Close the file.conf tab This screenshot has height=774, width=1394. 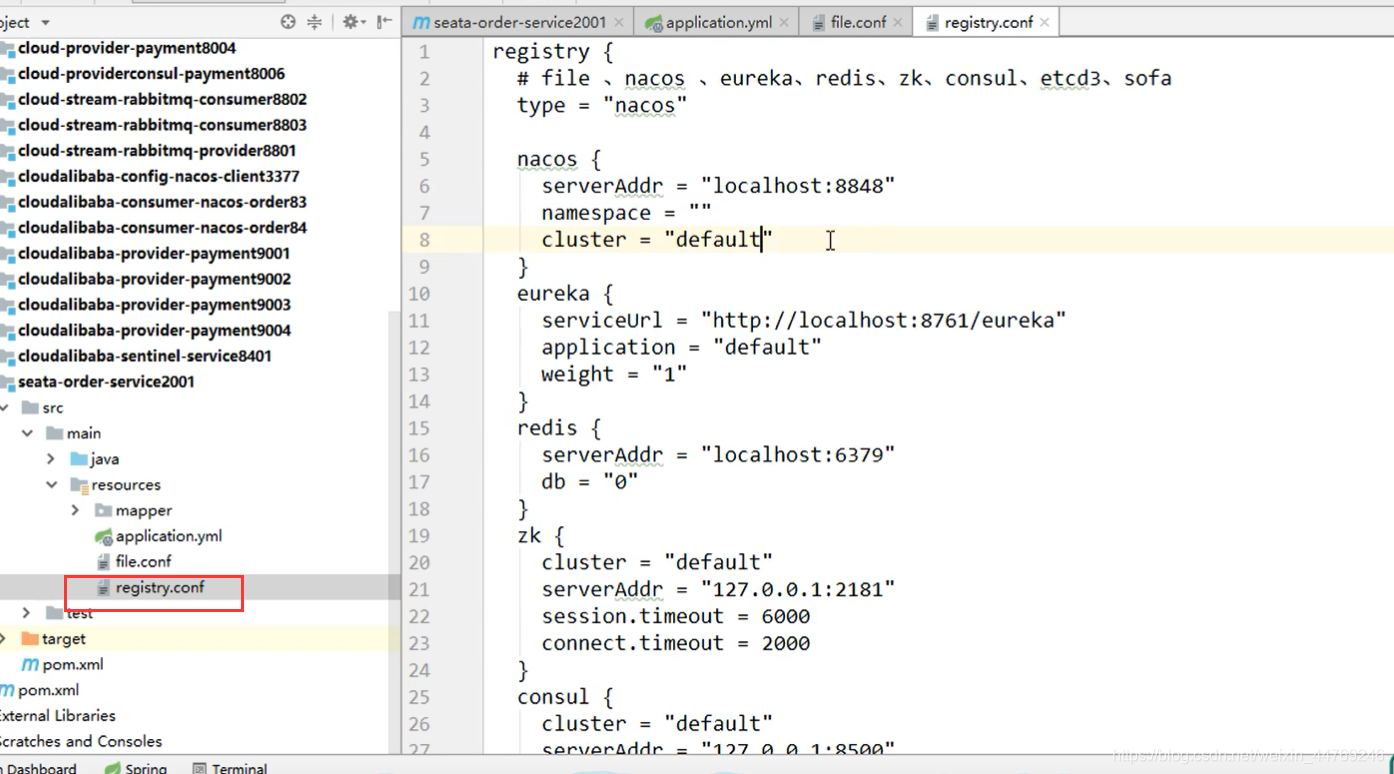(897, 22)
